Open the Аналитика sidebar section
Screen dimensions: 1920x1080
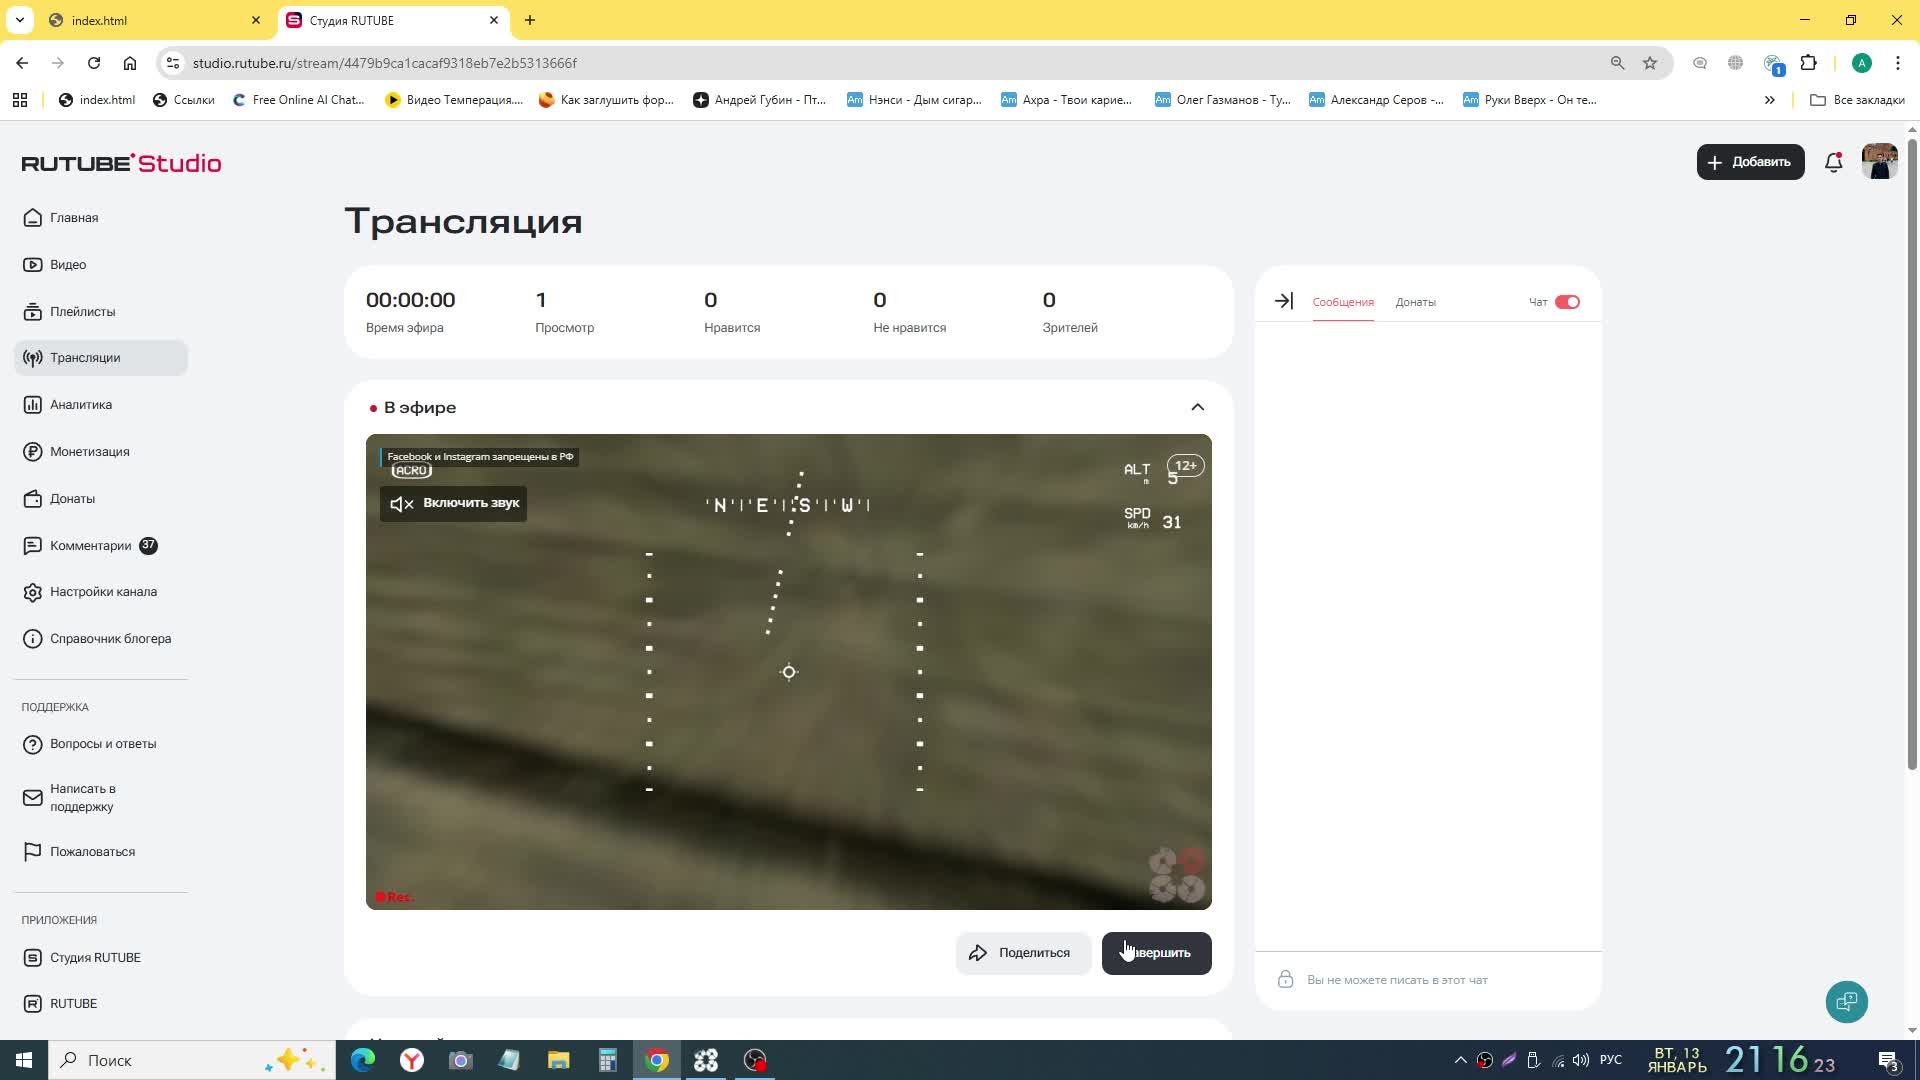click(x=80, y=405)
